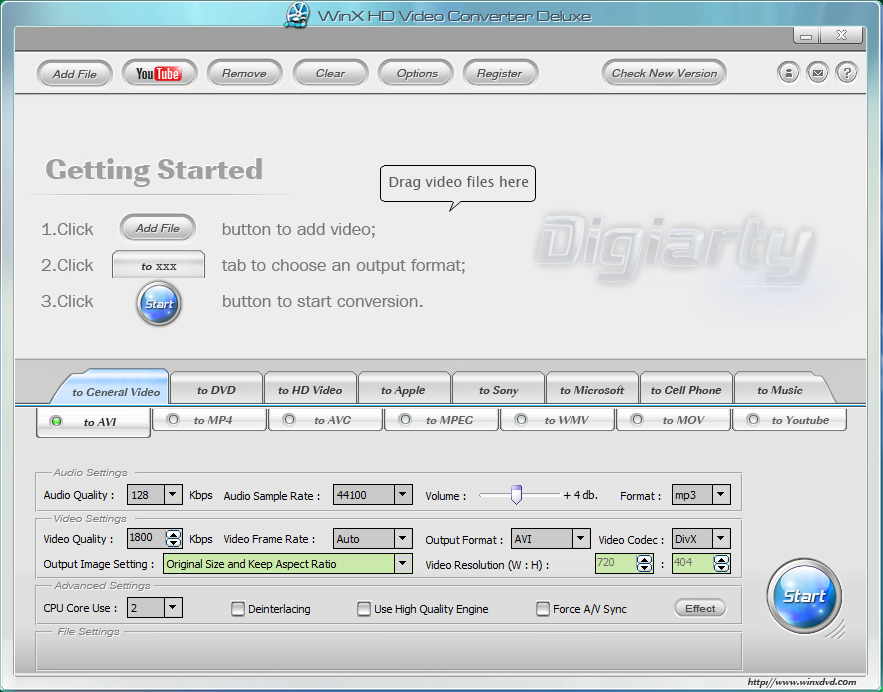883x692 pixels.
Task: Click the Video Resolution width stepper
Action: click(x=644, y=563)
